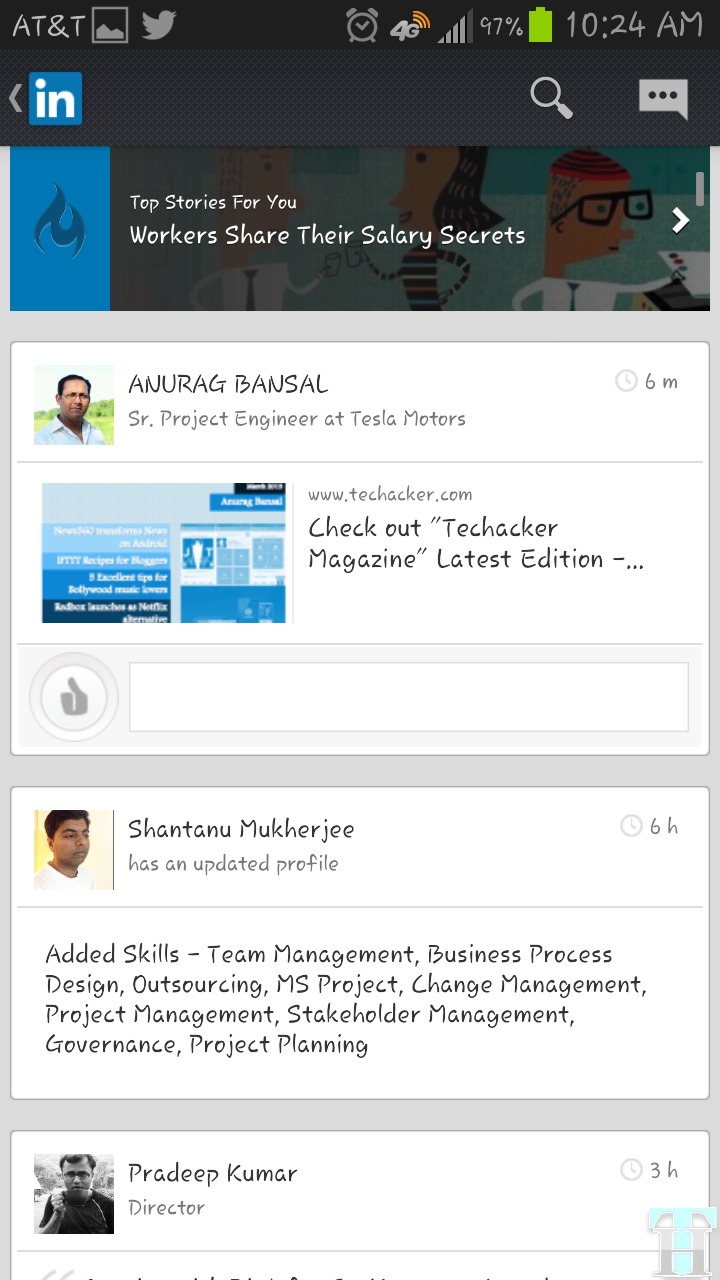Tap the LinkedIn logo home icon
This screenshot has width=720, height=1280.
pyautogui.click(x=55, y=99)
